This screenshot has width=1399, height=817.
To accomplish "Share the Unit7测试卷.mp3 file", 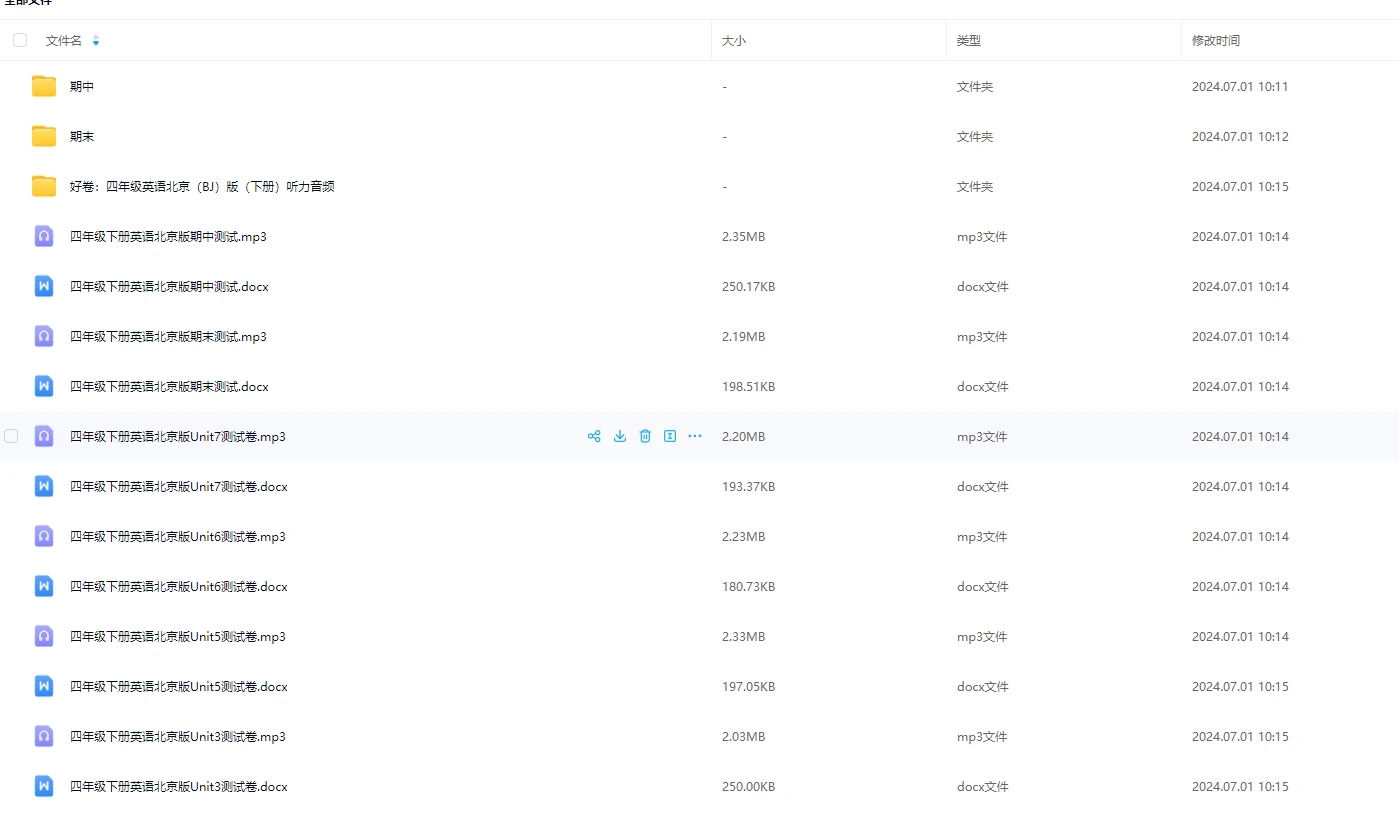I will [x=594, y=436].
